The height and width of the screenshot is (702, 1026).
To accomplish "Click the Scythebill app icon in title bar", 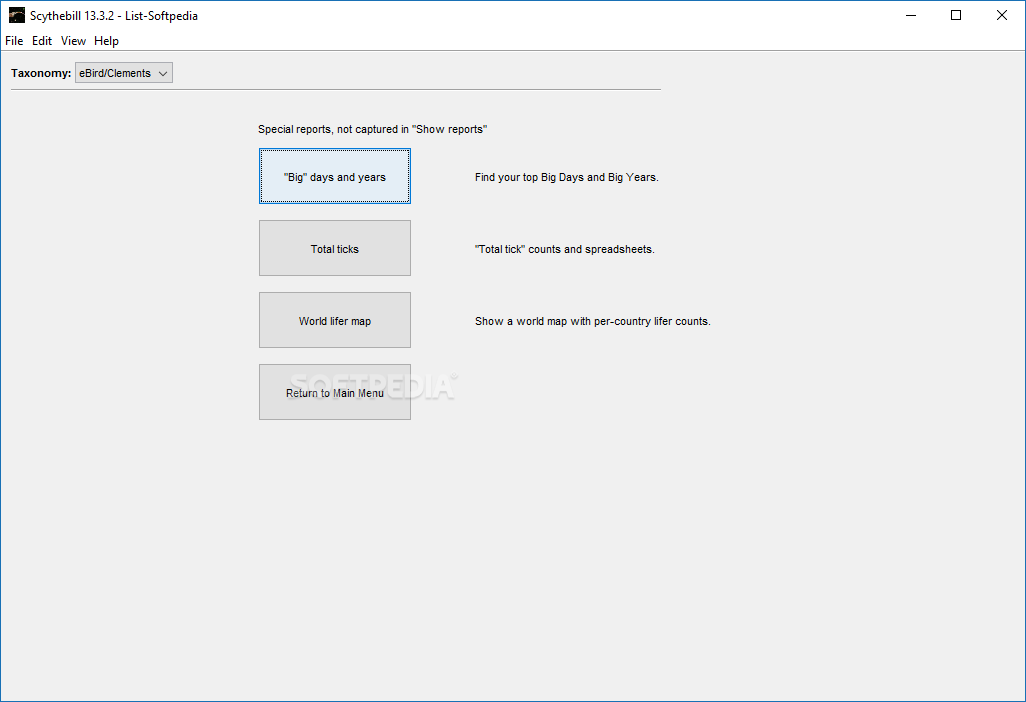I will click(17, 16).
